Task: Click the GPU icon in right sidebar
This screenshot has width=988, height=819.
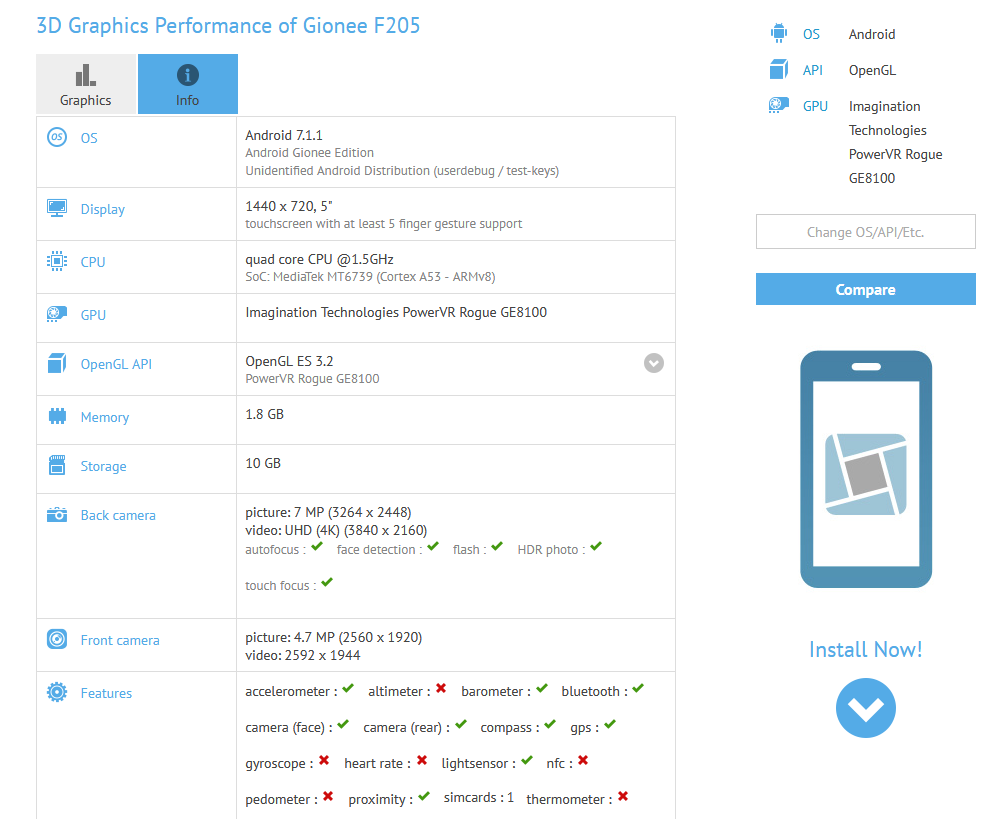Action: coord(779,105)
